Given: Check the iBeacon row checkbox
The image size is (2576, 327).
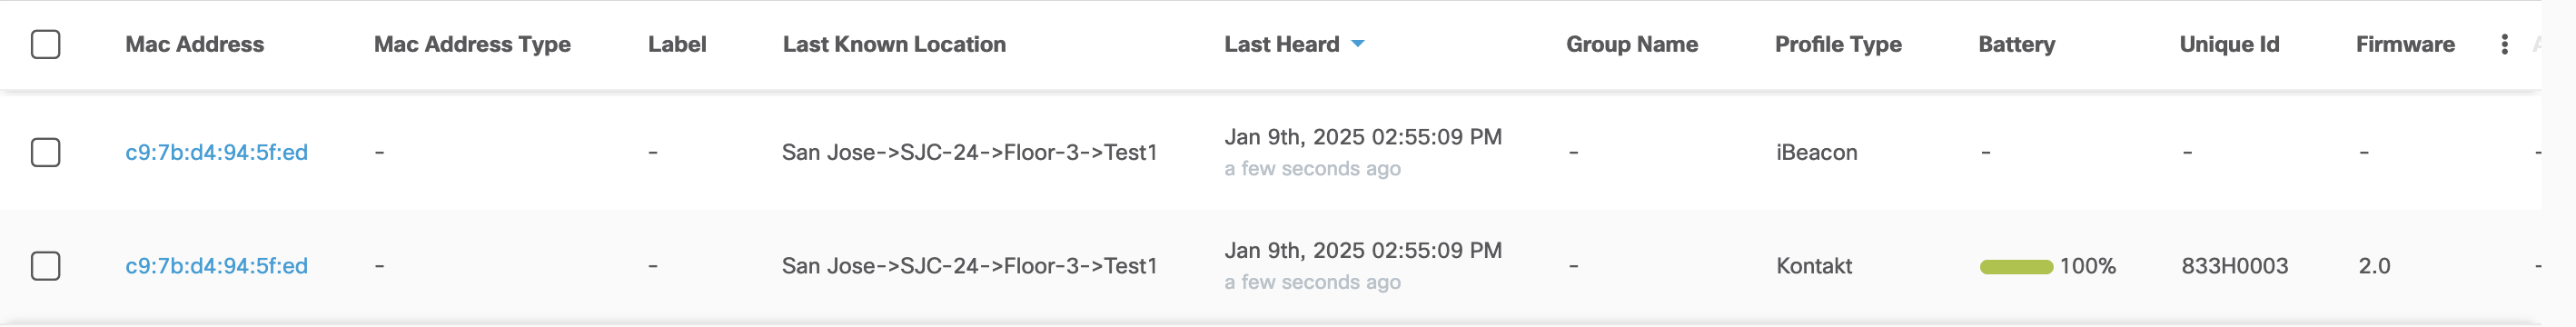Looking at the screenshot, I should point(46,152).
